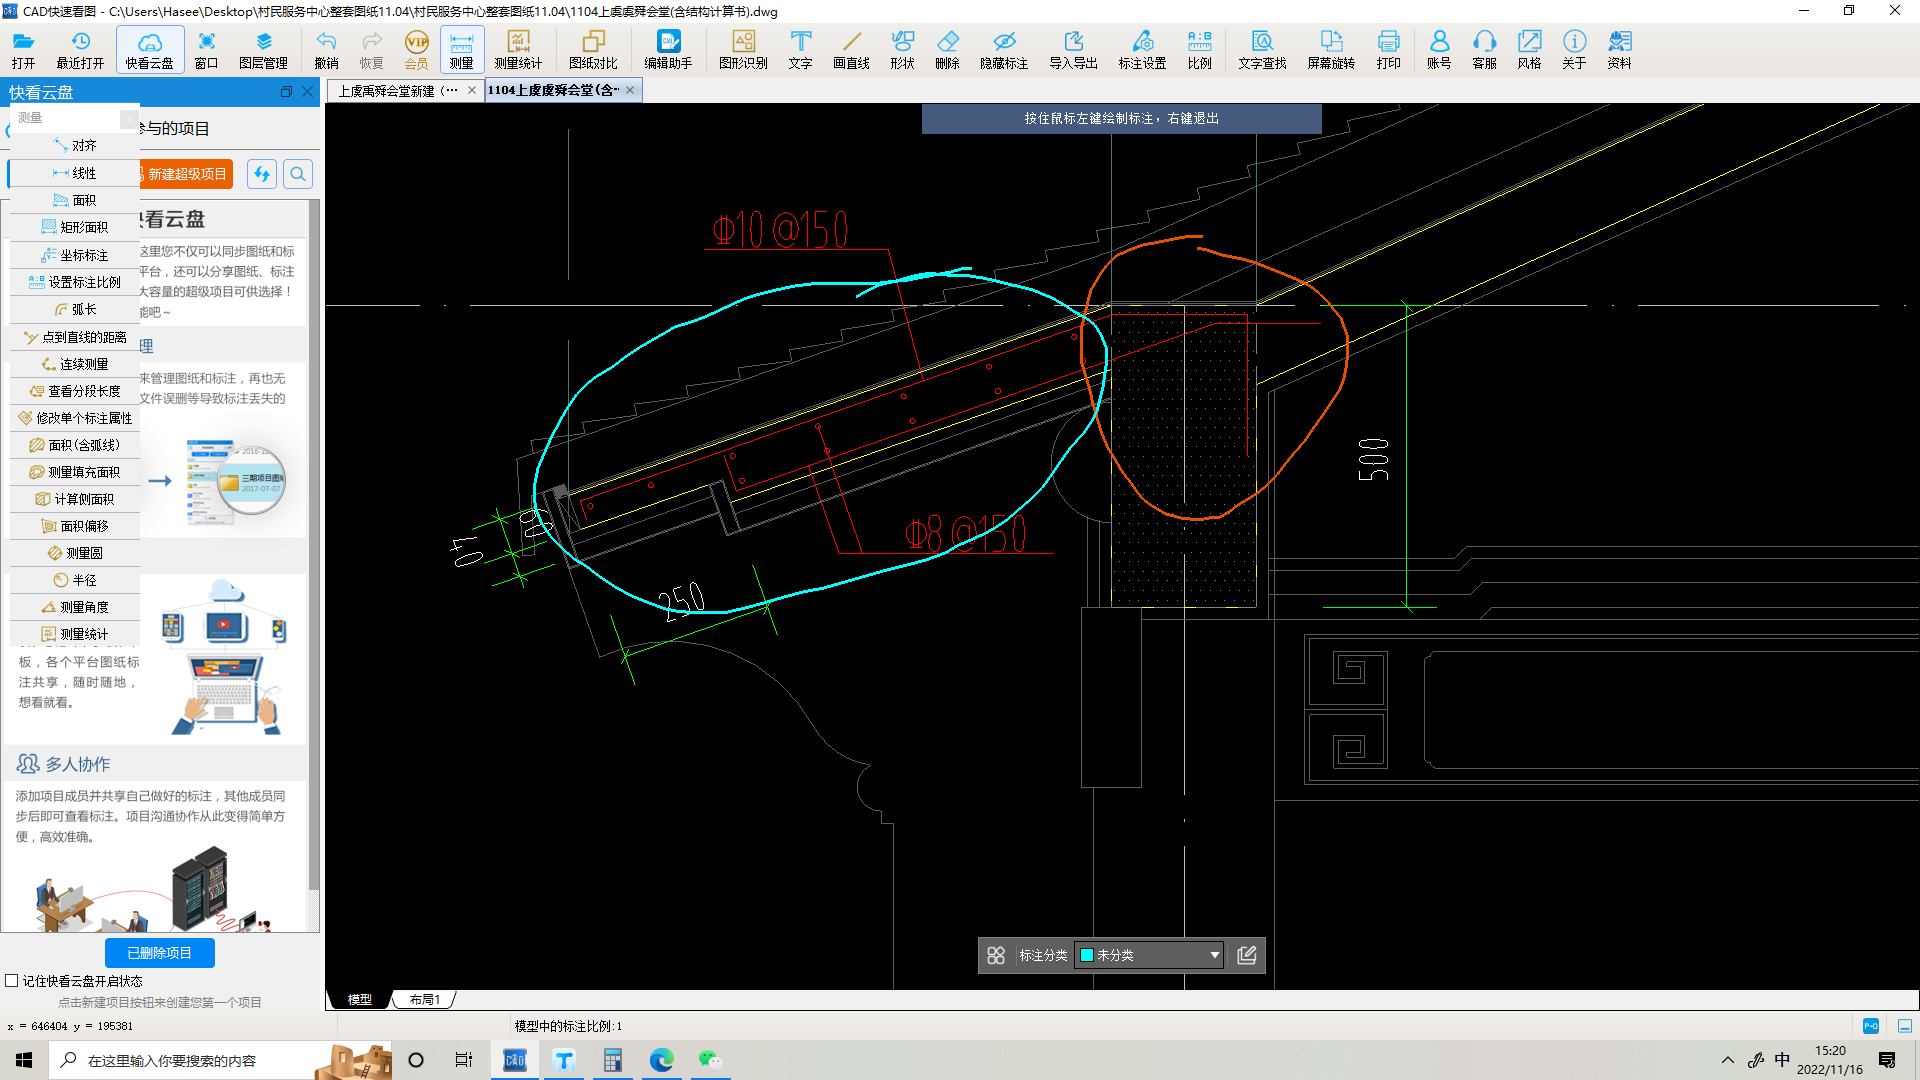Choose 测量圆 circle measurement

75,553
